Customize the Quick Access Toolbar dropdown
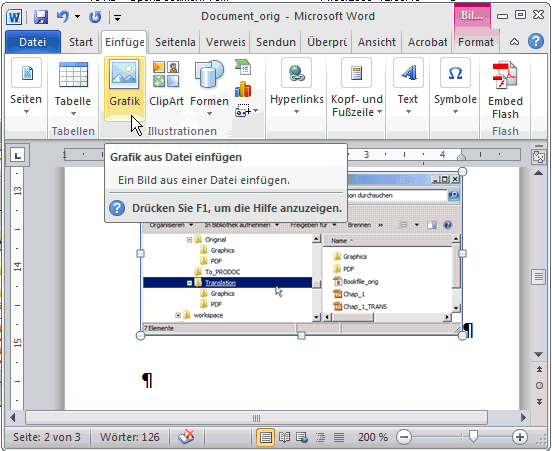The height and width of the screenshot is (451, 552). pyautogui.click(x=118, y=17)
